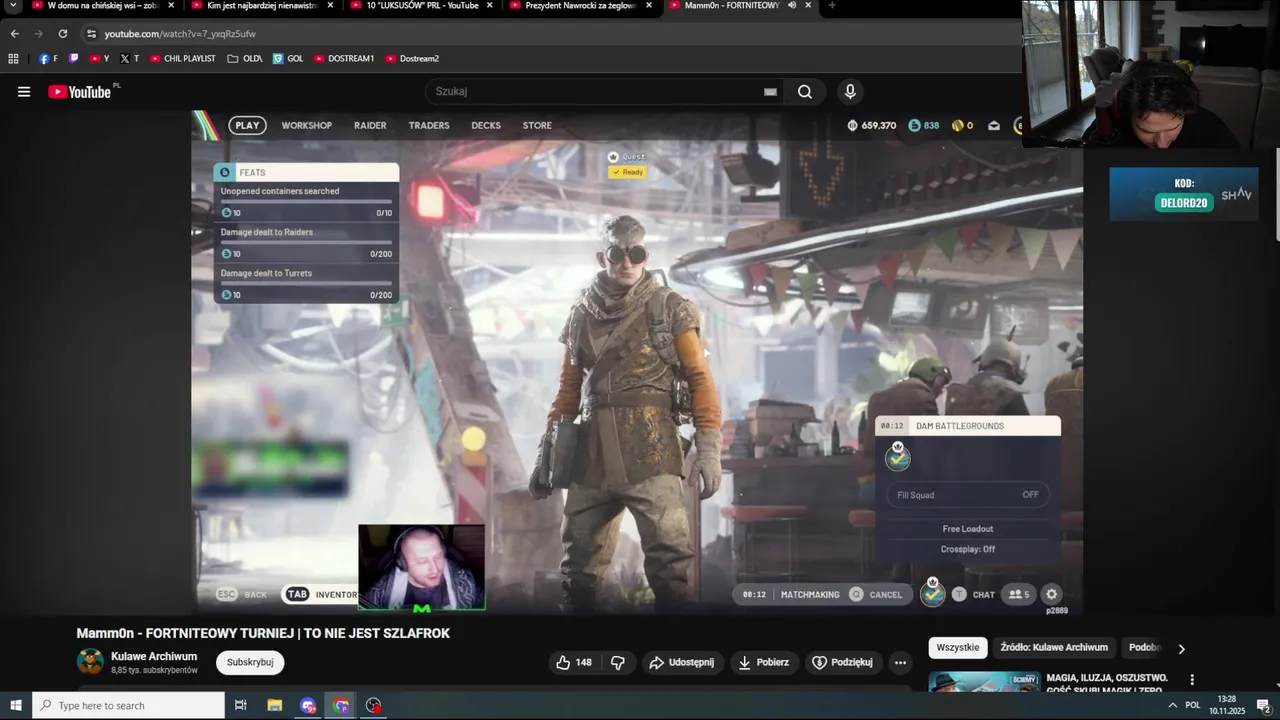Click the video title 'Mamm0n - FORTNITEOWY TURNIEJ'
This screenshot has width=1280, height=720.
pyautogui.click(x=263, y=633)
